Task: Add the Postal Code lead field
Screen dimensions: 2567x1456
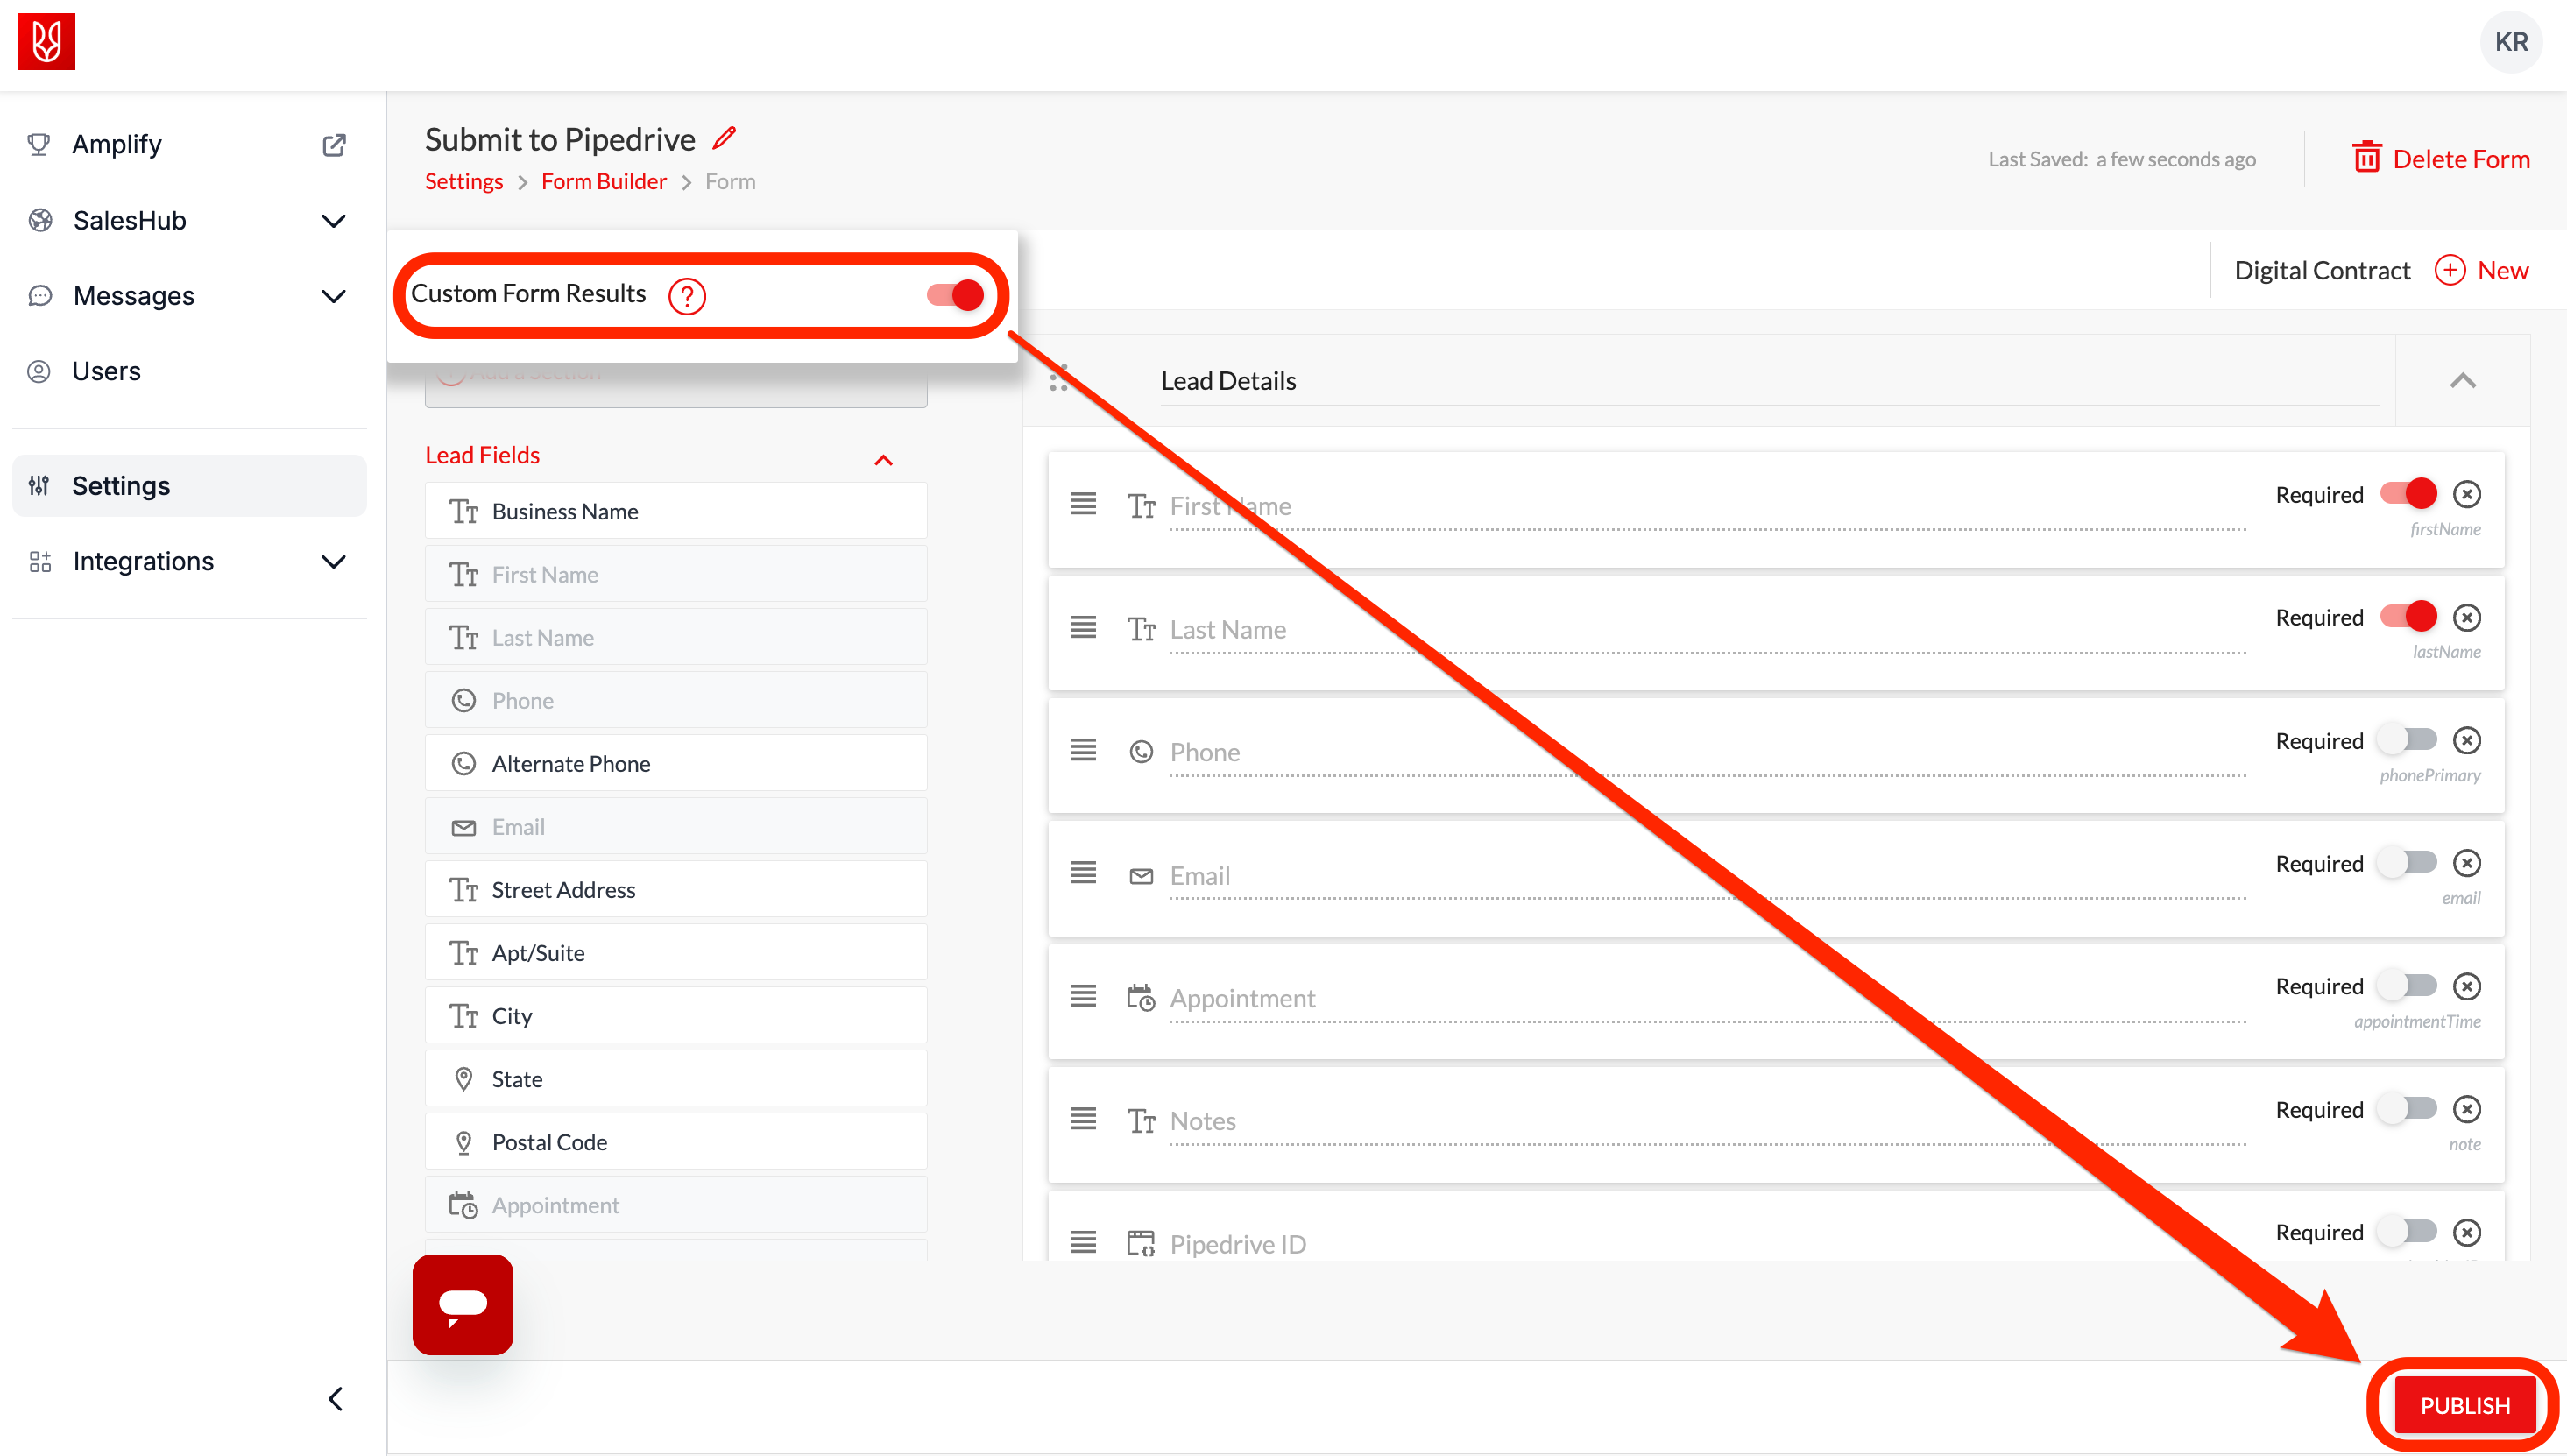Action: click(676, 1141)
